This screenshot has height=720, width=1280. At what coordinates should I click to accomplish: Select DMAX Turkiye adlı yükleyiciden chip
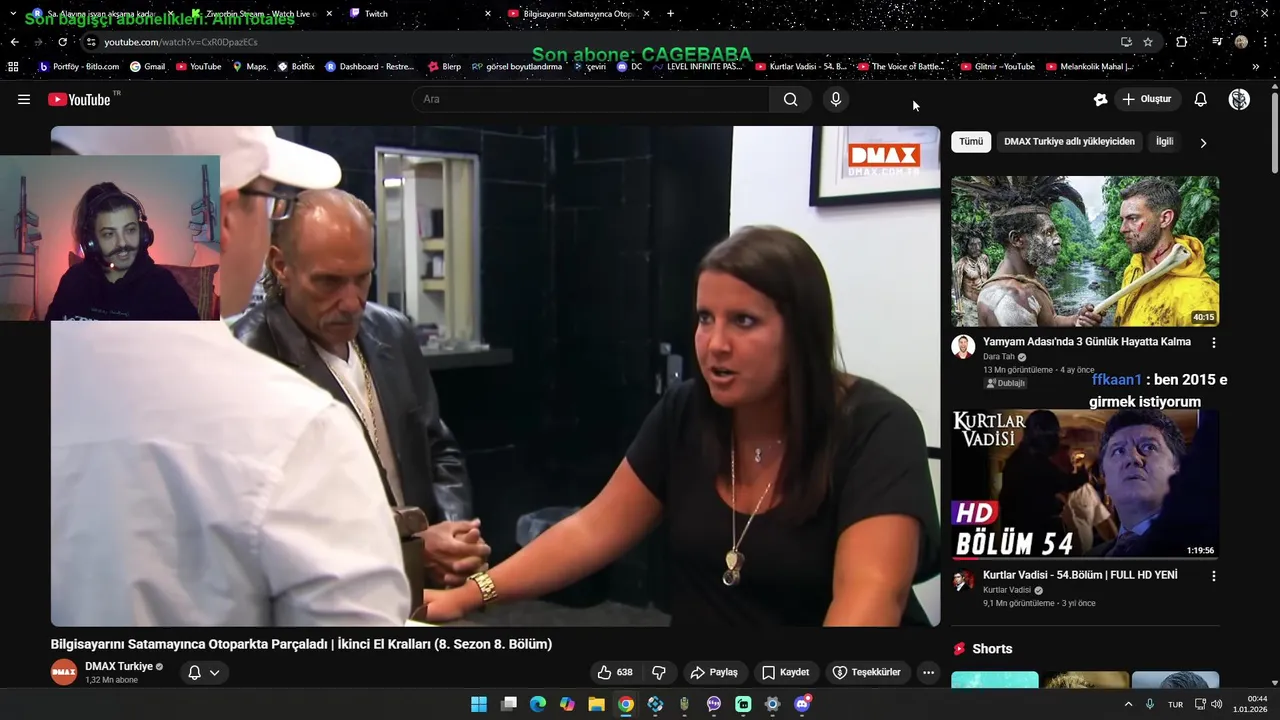1069,142
